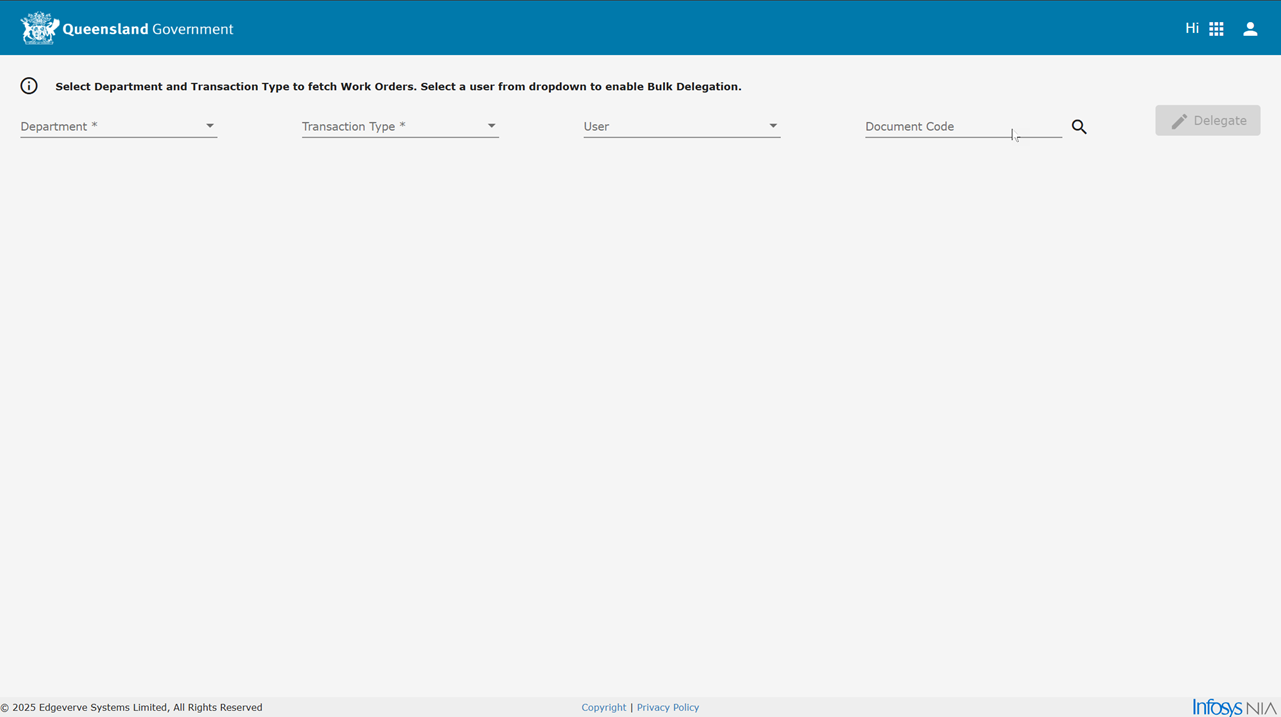
Task: Expand the User dropdown arrow
Action: coord(773,126)
